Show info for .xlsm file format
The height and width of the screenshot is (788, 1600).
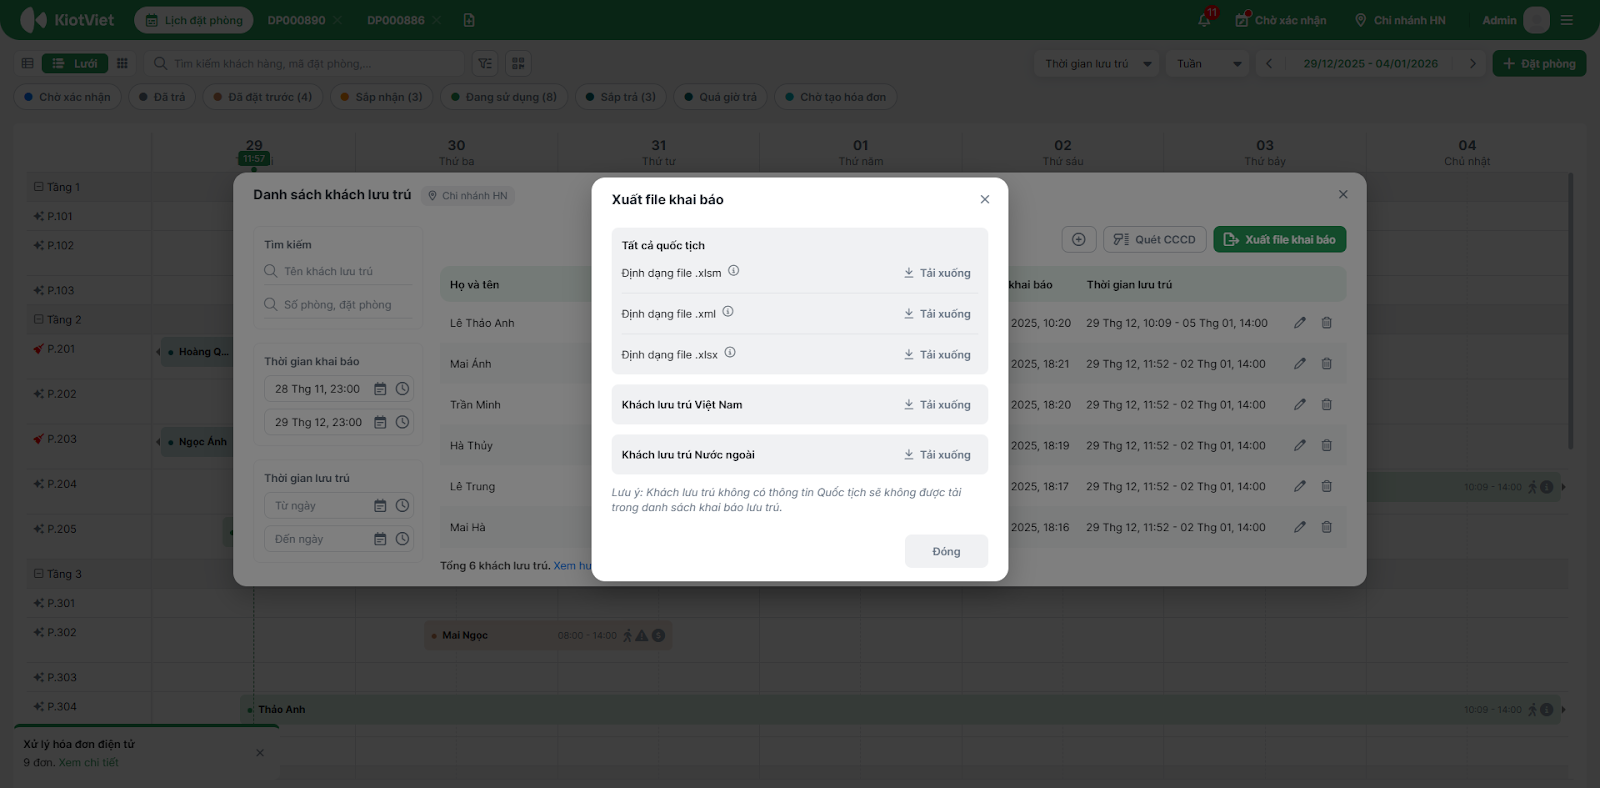(x=733, y=271)
